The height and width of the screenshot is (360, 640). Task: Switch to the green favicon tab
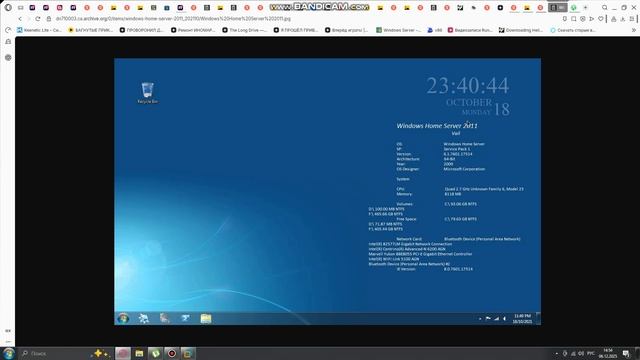pos(573,7)
